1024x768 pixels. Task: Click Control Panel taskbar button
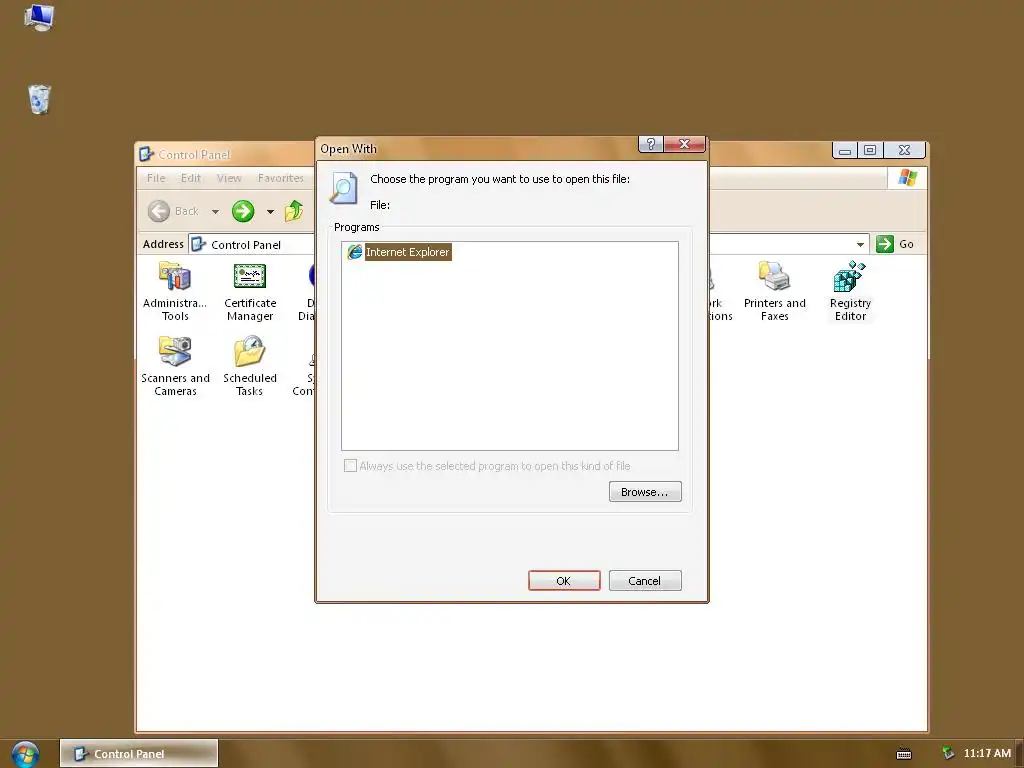[138, 754]
